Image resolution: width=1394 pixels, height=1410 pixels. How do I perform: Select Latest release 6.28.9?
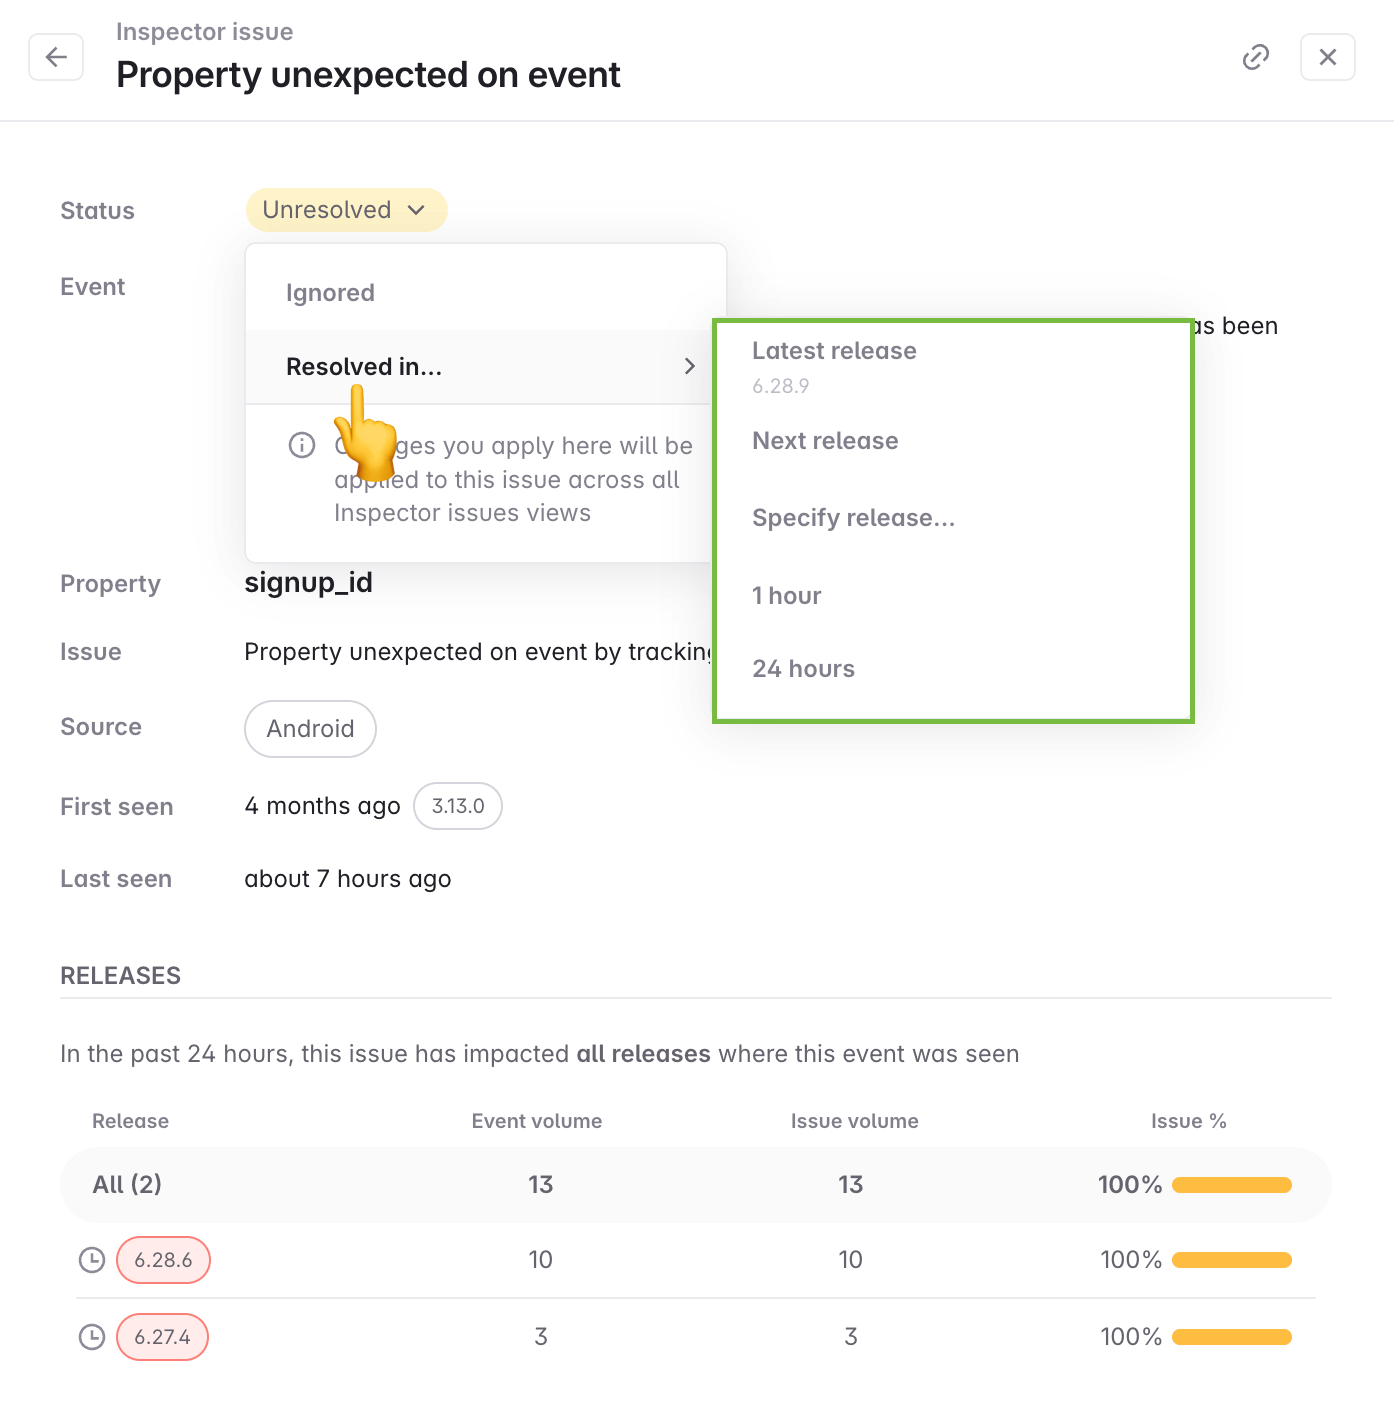tap(835, 351)
